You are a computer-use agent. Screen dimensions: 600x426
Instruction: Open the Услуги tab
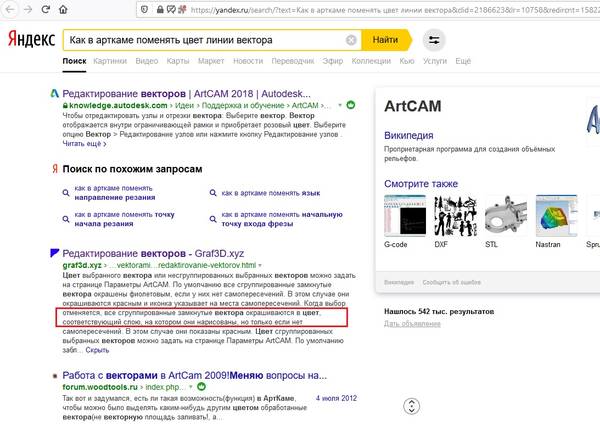[x=435, y=61]
